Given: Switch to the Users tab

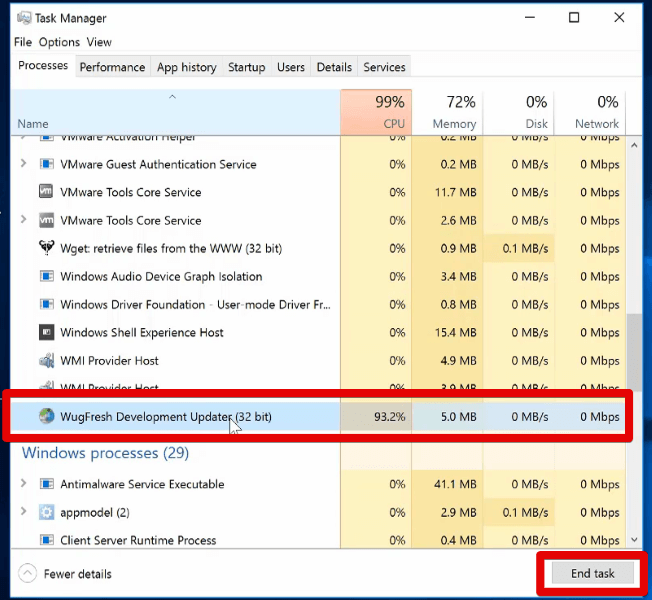Looking at the screenshot, I should pyautogui.click(x=291, y=67).
